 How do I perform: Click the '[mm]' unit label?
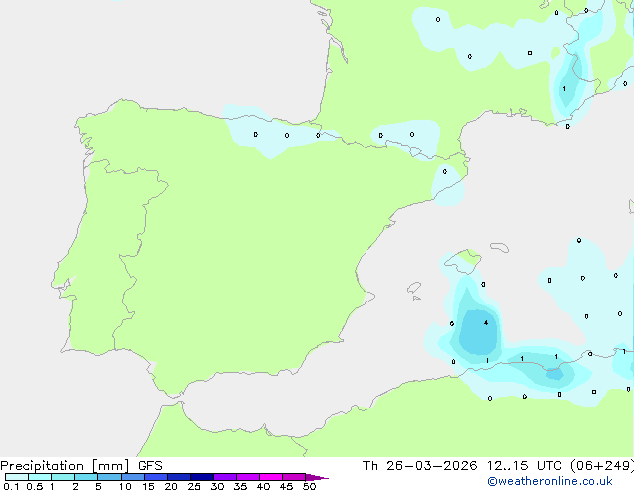point(110,466)
